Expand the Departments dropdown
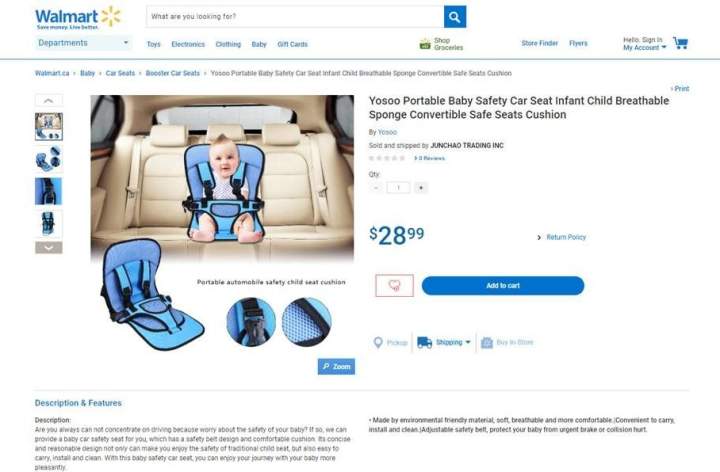720x472 pixels. click(83, 43)
